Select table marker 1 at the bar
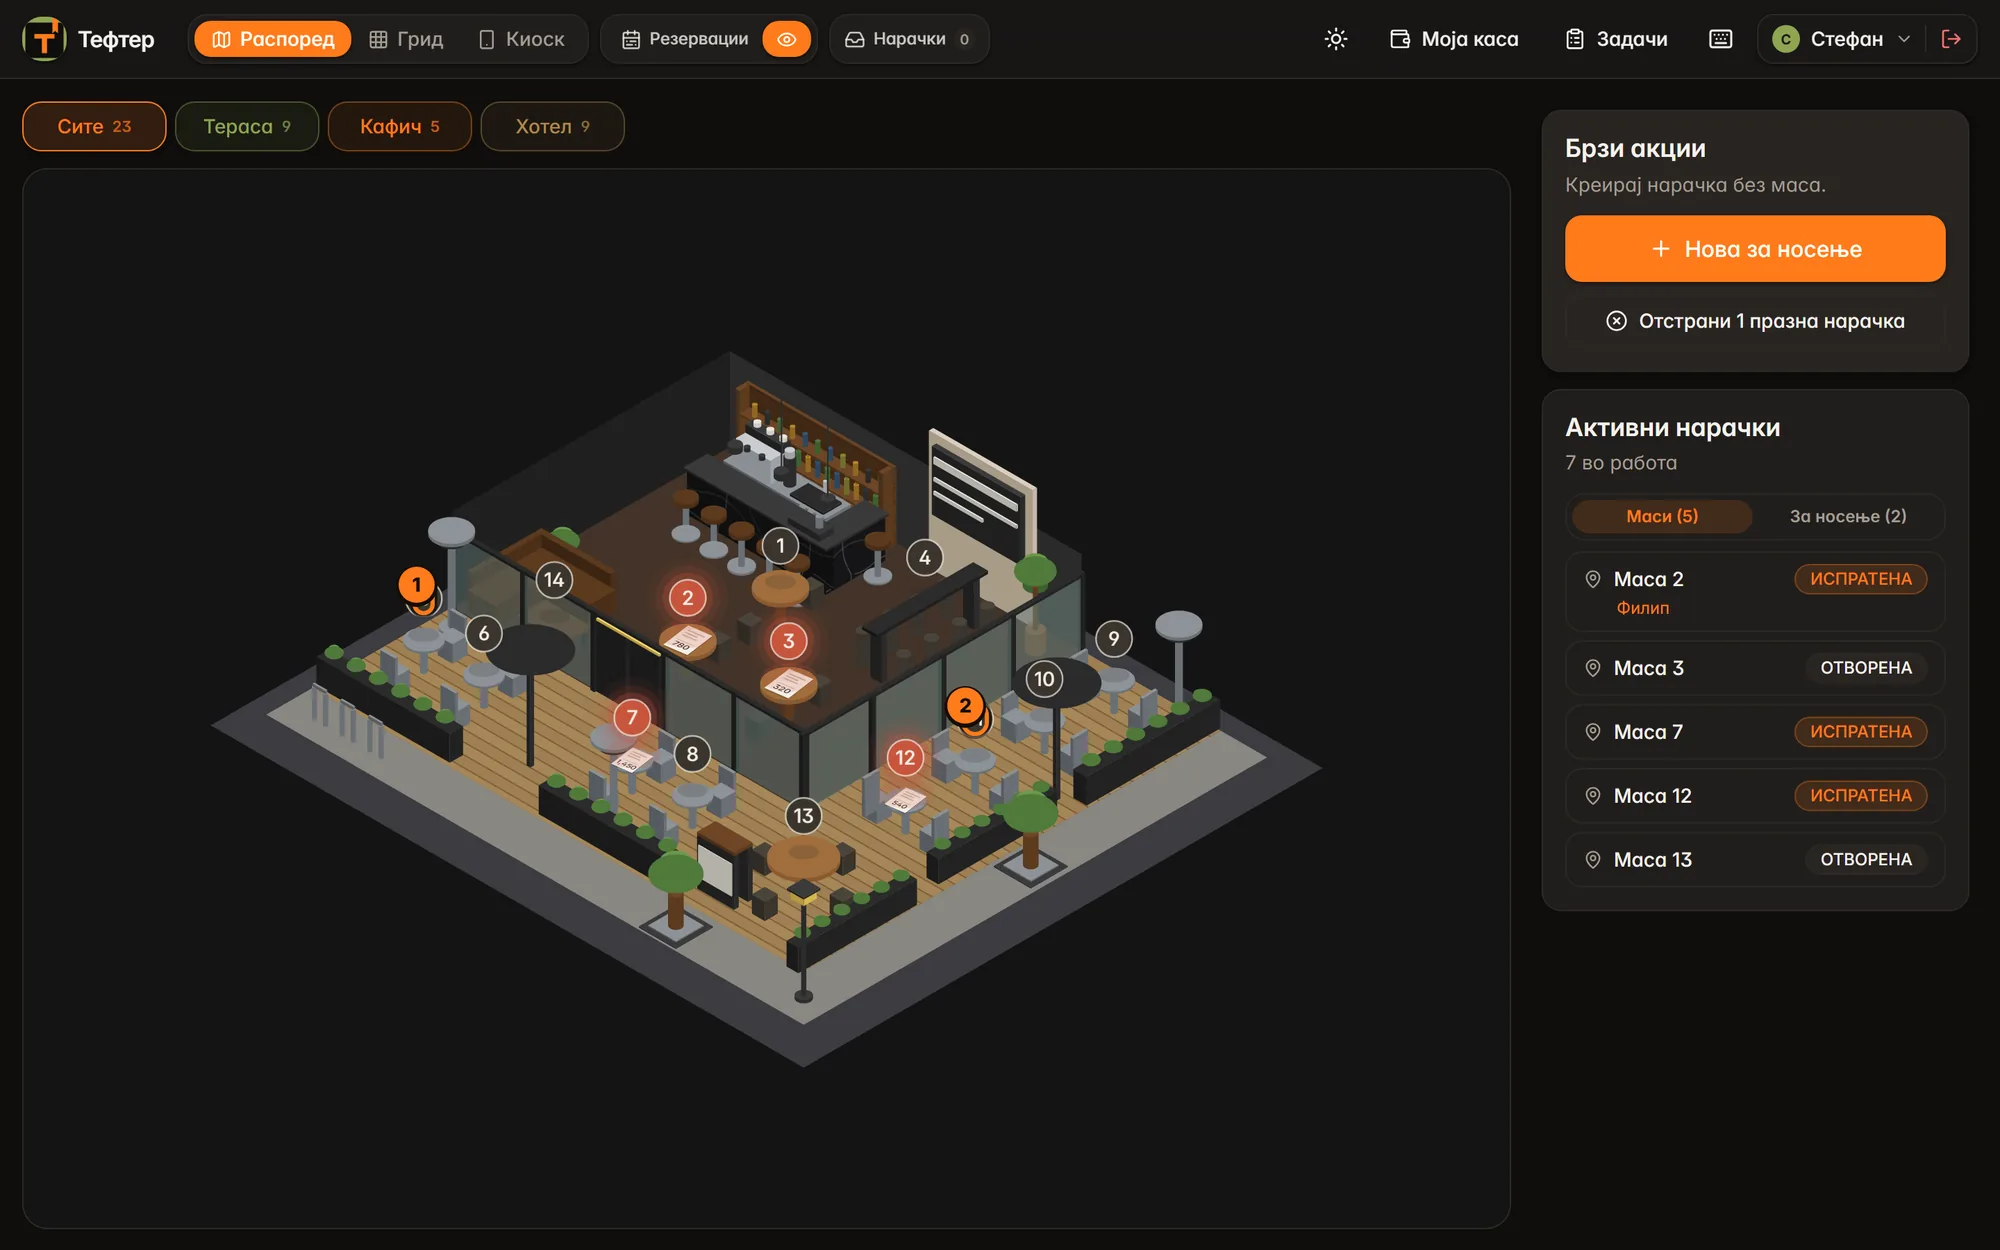Viewport: 2000px width, 1250px height. (x=780, y=546)
